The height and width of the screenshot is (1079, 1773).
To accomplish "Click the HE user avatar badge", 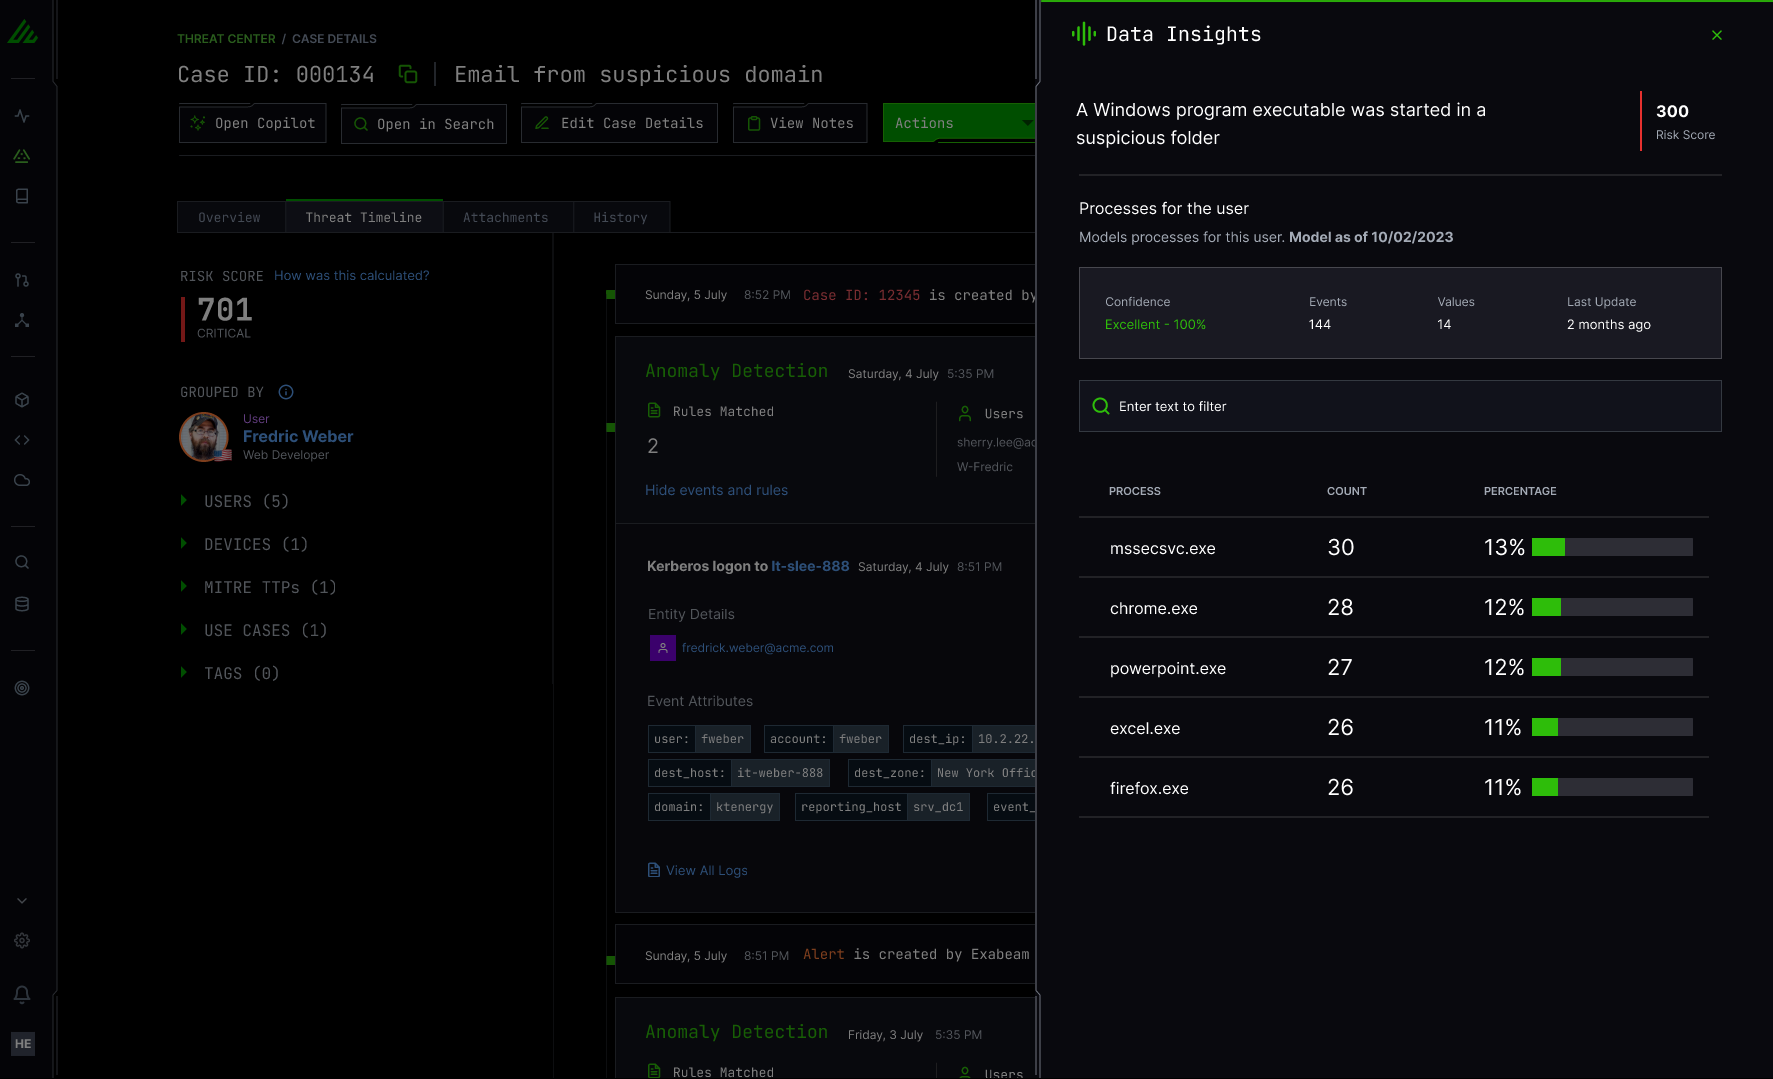I will coord(22,1043).
